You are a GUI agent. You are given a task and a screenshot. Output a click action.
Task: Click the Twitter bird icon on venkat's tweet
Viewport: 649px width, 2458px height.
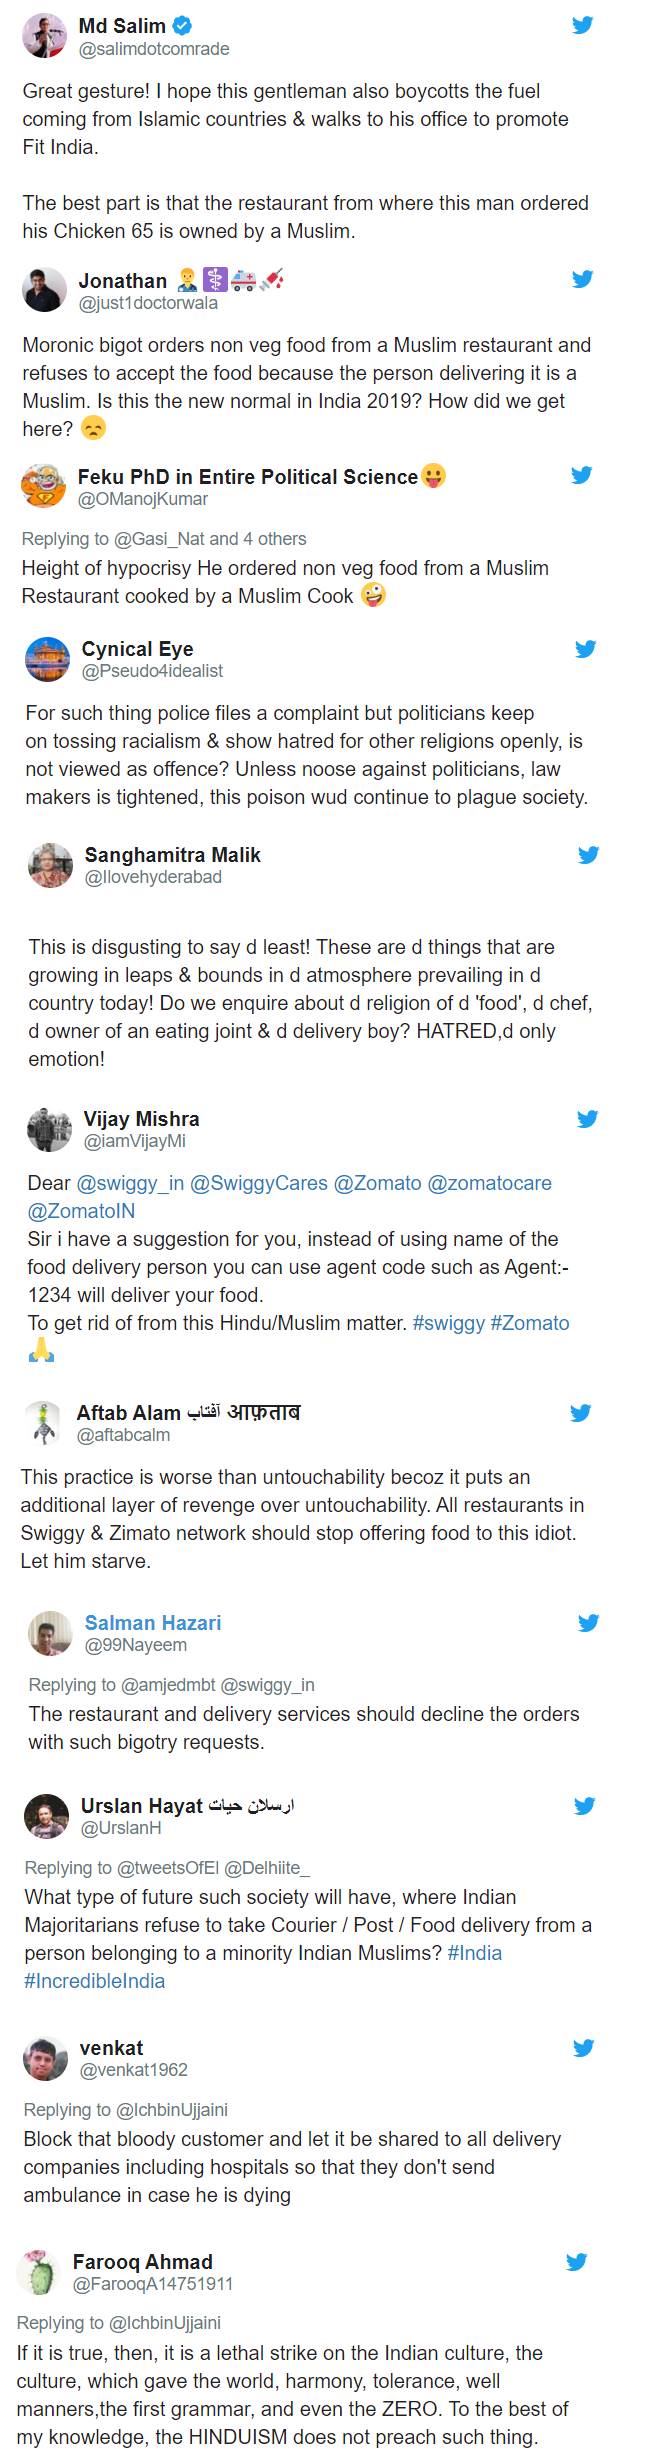[x=583, y=2048]
